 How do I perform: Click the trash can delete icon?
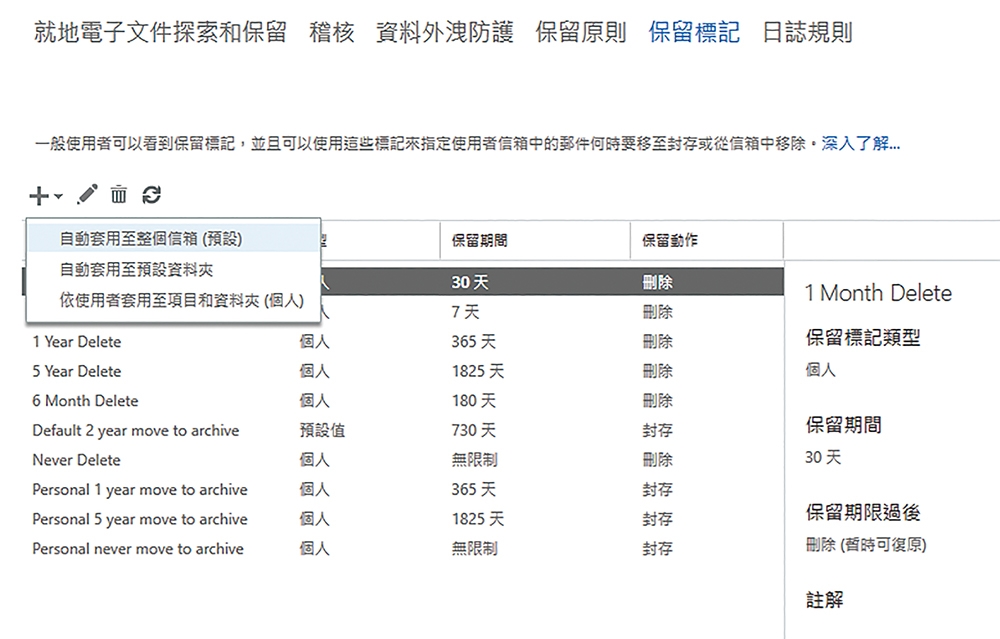pos(119,194)
